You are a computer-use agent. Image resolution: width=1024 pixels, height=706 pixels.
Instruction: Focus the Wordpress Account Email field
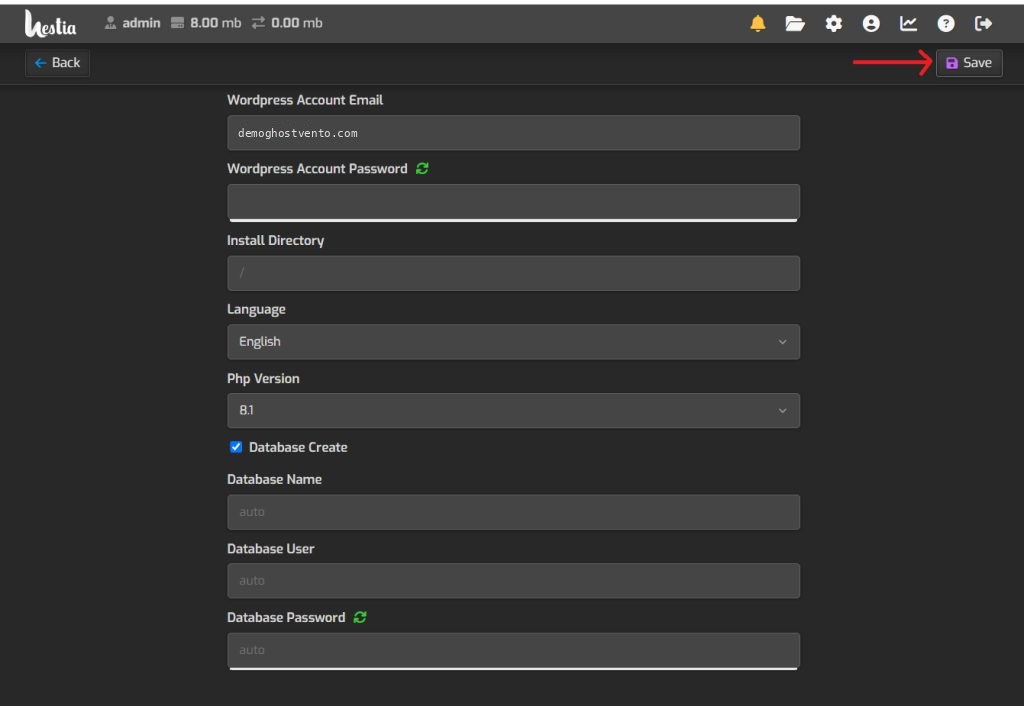pos(513,133)
